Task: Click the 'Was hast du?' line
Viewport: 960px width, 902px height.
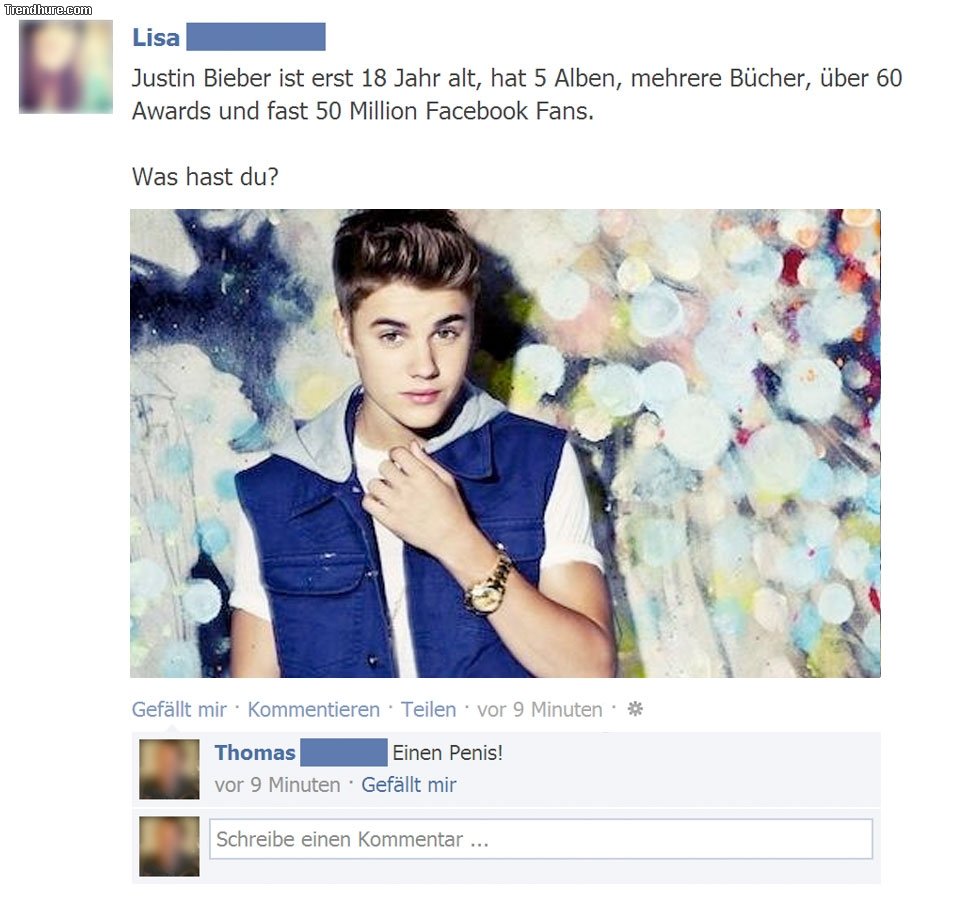Action: point(205,177)
